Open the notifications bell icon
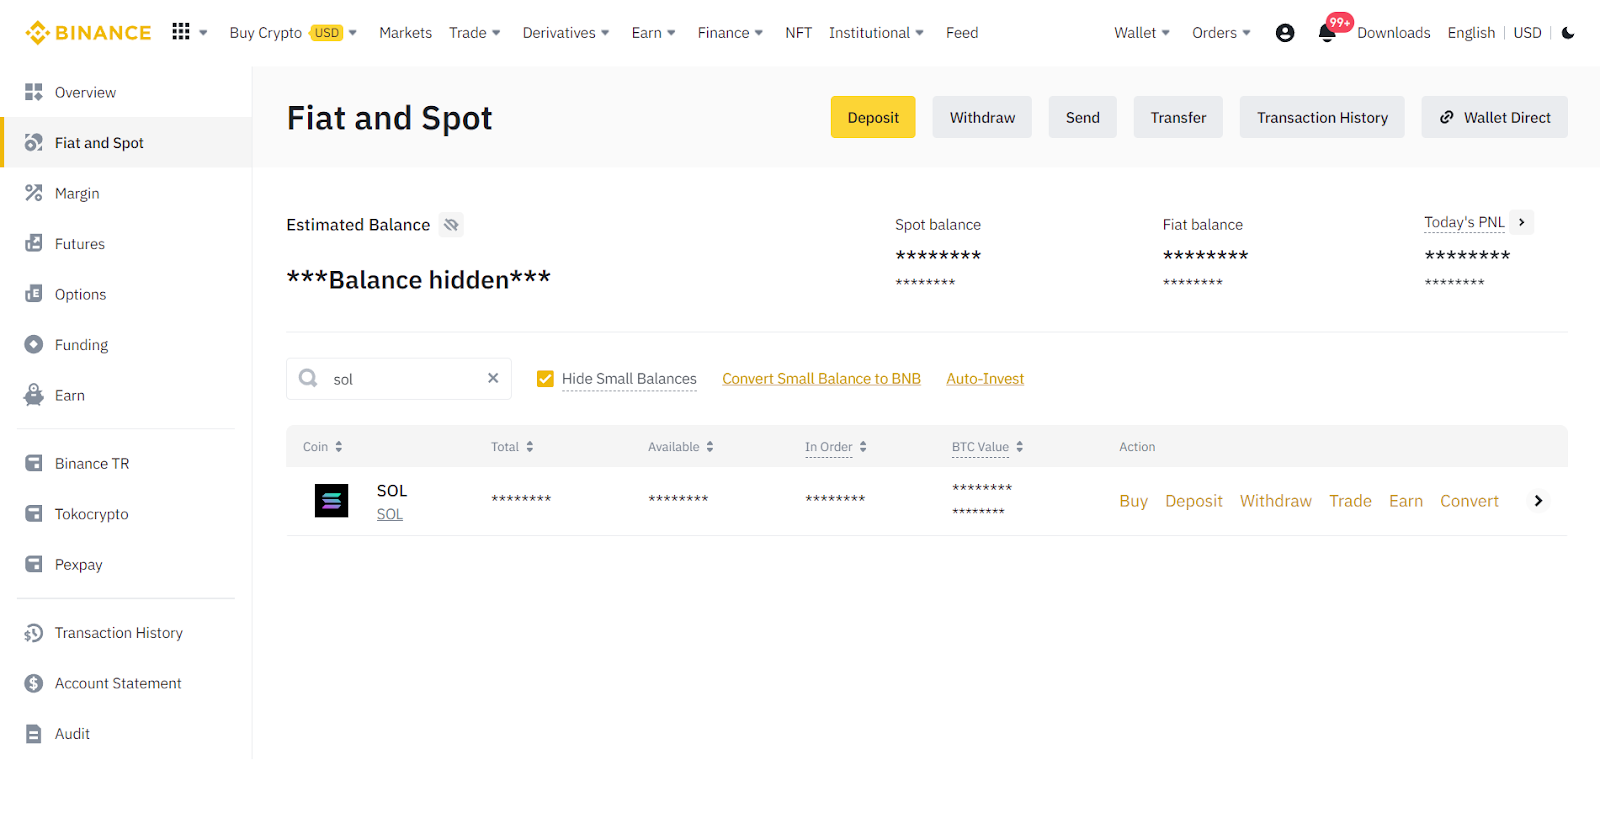1600x813 pixels. (1327, 34)
